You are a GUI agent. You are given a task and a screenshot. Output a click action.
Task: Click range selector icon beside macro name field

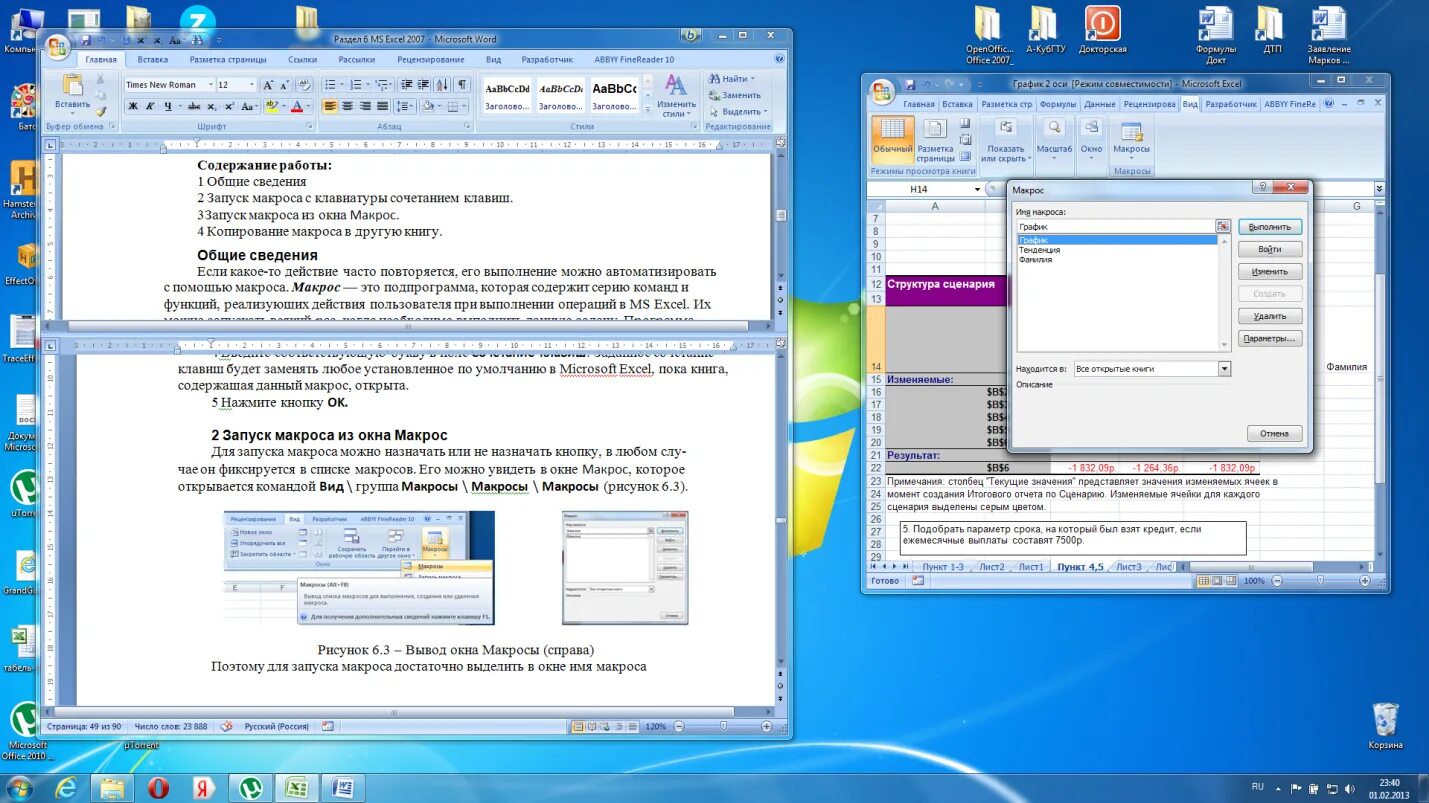pyautogui.click(x=1223, y=226)
